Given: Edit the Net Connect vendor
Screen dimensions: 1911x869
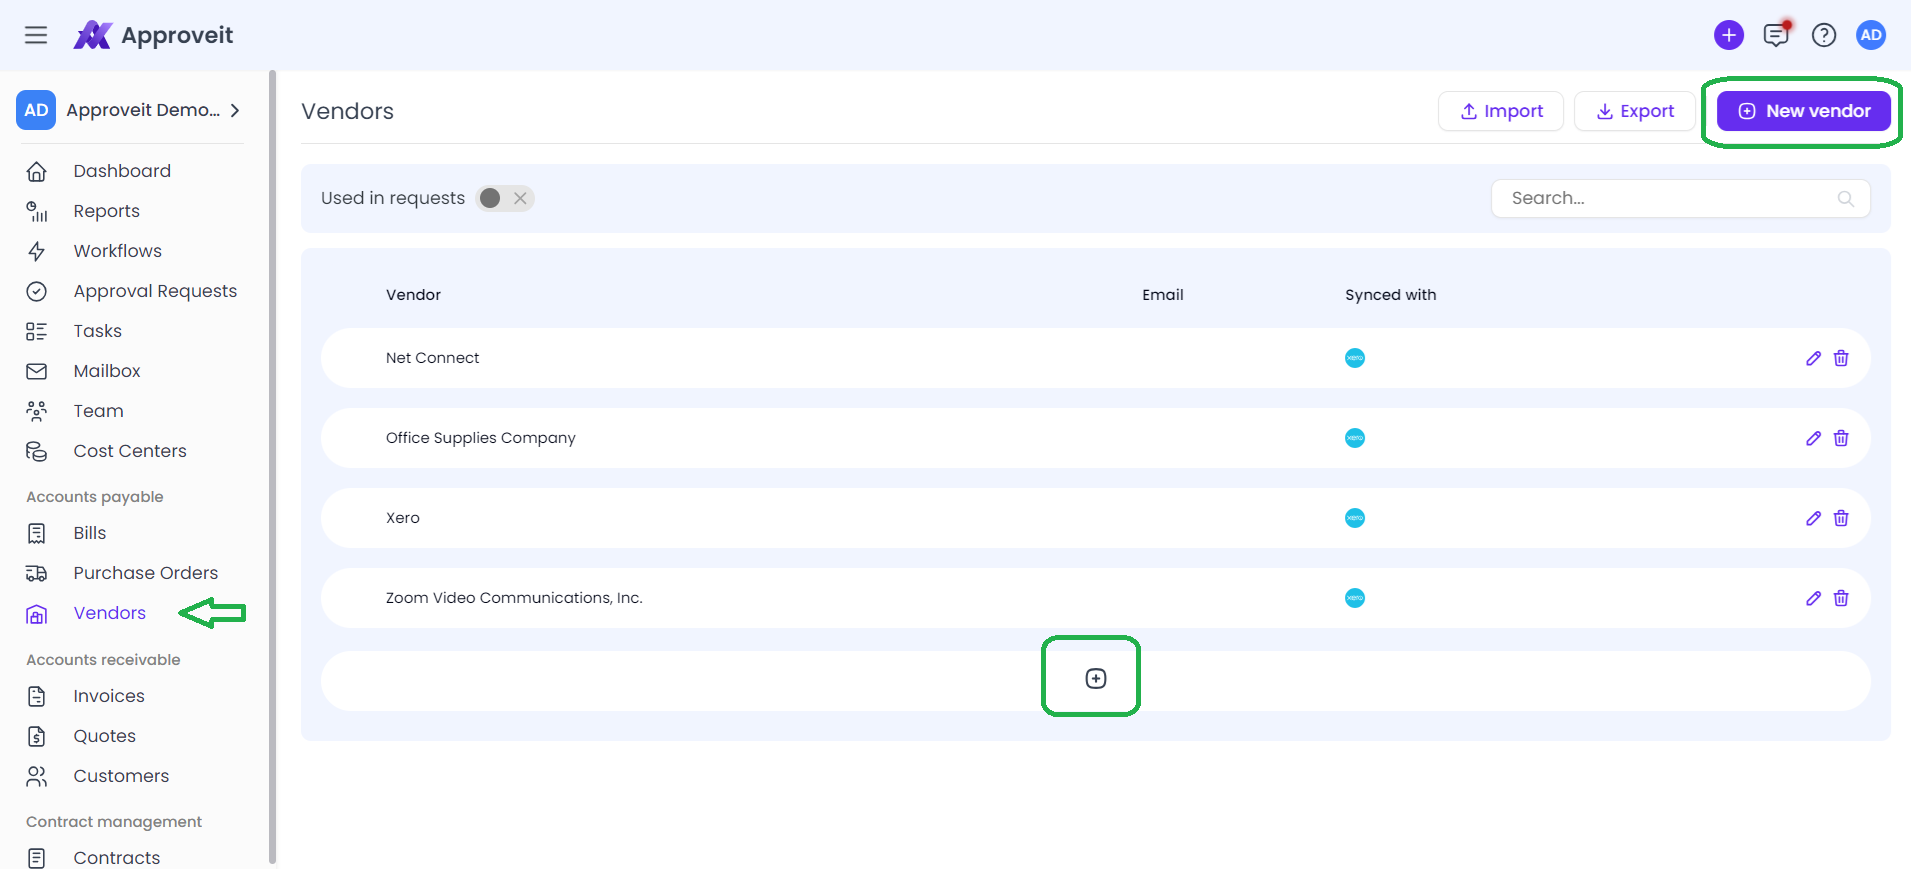Looking at the screenshot, I should pos(1813,358).
